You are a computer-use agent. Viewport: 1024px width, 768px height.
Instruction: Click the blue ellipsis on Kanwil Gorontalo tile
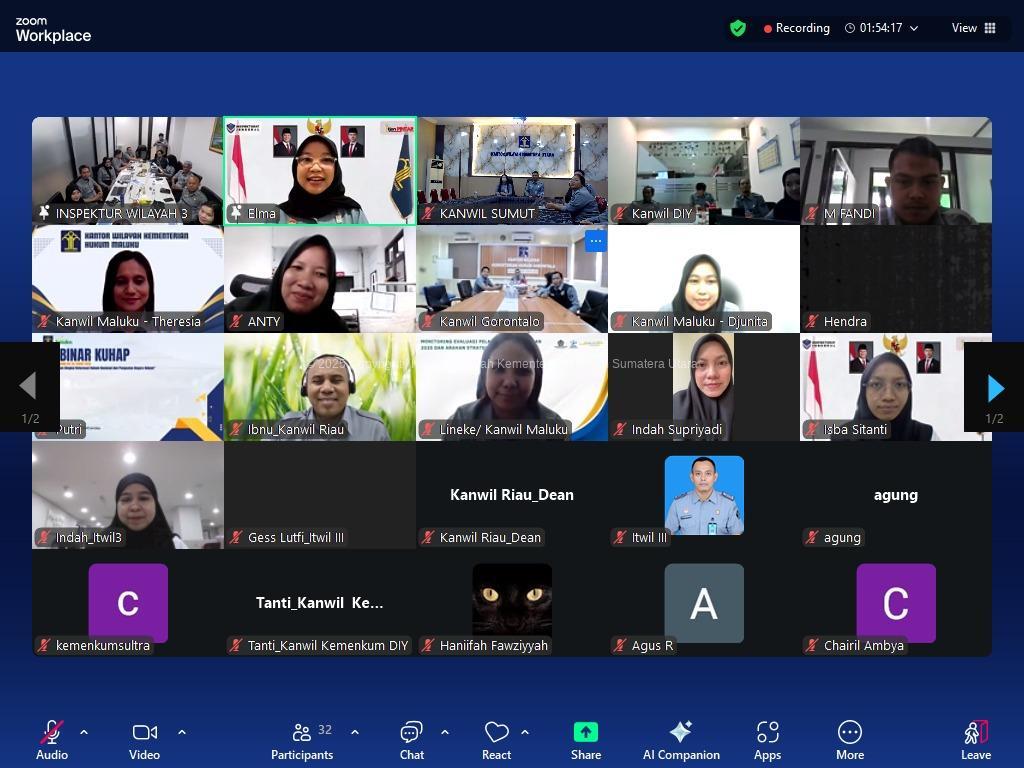(x=595, y=240)
